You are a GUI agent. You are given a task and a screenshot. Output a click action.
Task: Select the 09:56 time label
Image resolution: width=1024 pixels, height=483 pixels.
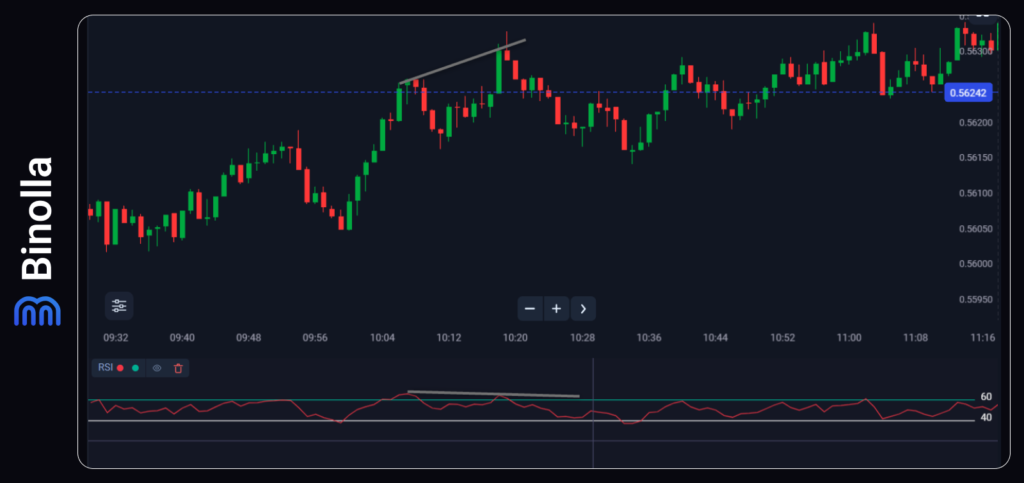(x=315, y=338)
